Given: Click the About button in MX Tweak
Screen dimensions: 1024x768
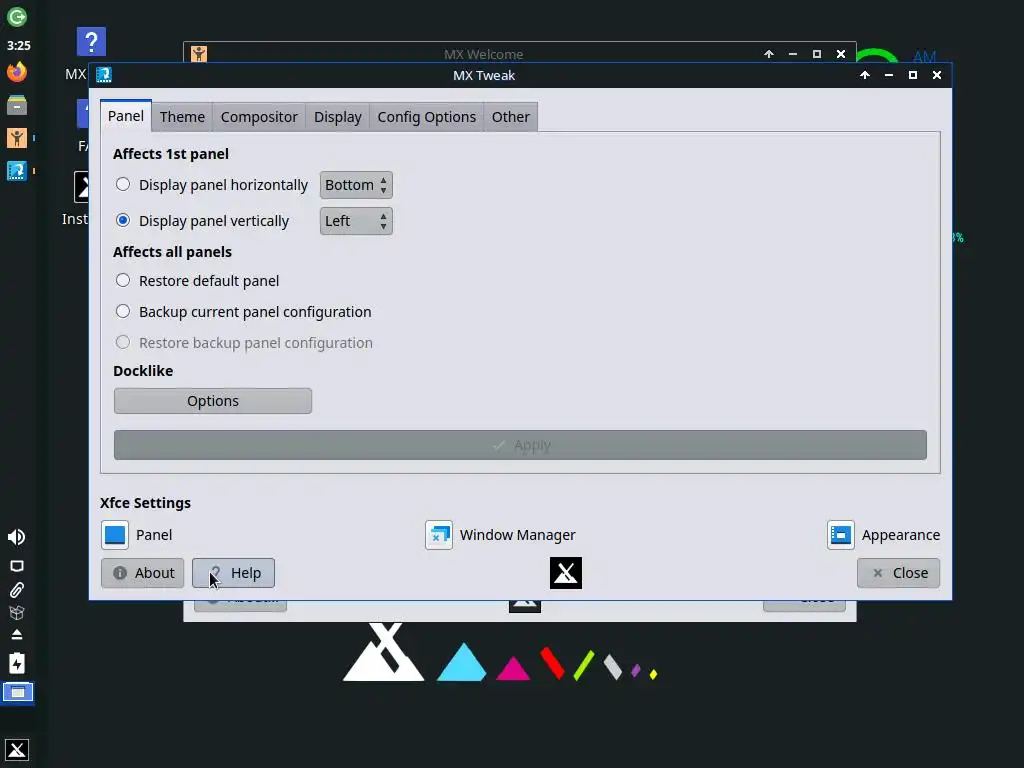Looking at the screenshot, I should tap(142, 573).
